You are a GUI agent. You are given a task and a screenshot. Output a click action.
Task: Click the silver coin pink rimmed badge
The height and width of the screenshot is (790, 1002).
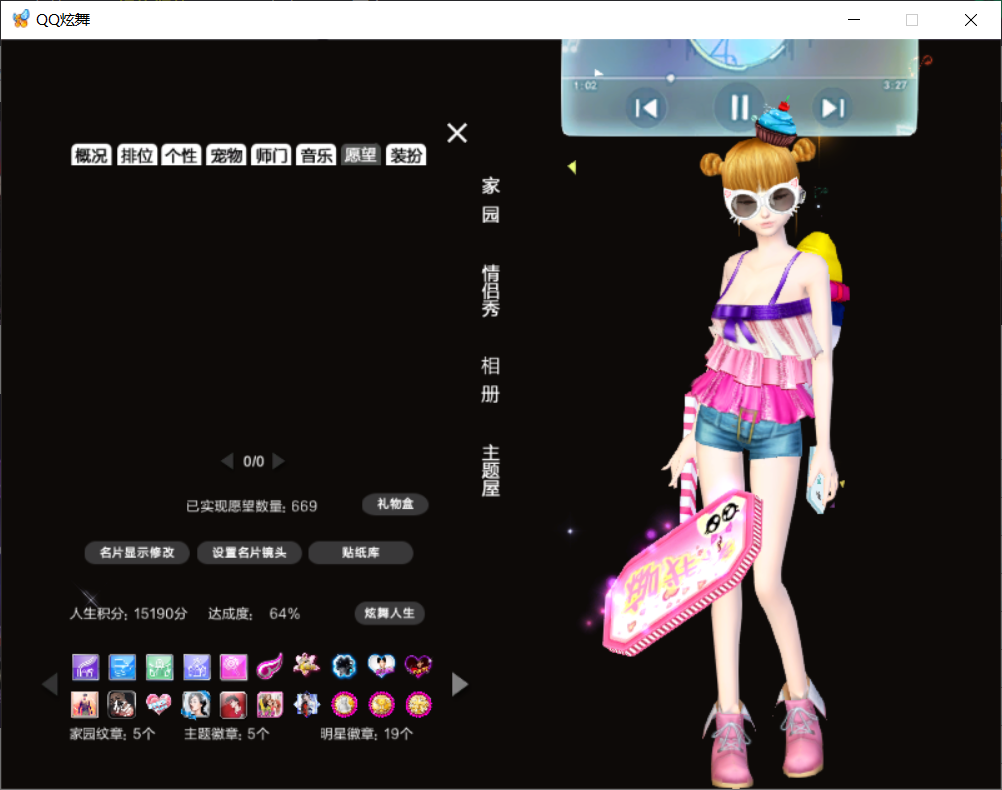pos(344,705)
